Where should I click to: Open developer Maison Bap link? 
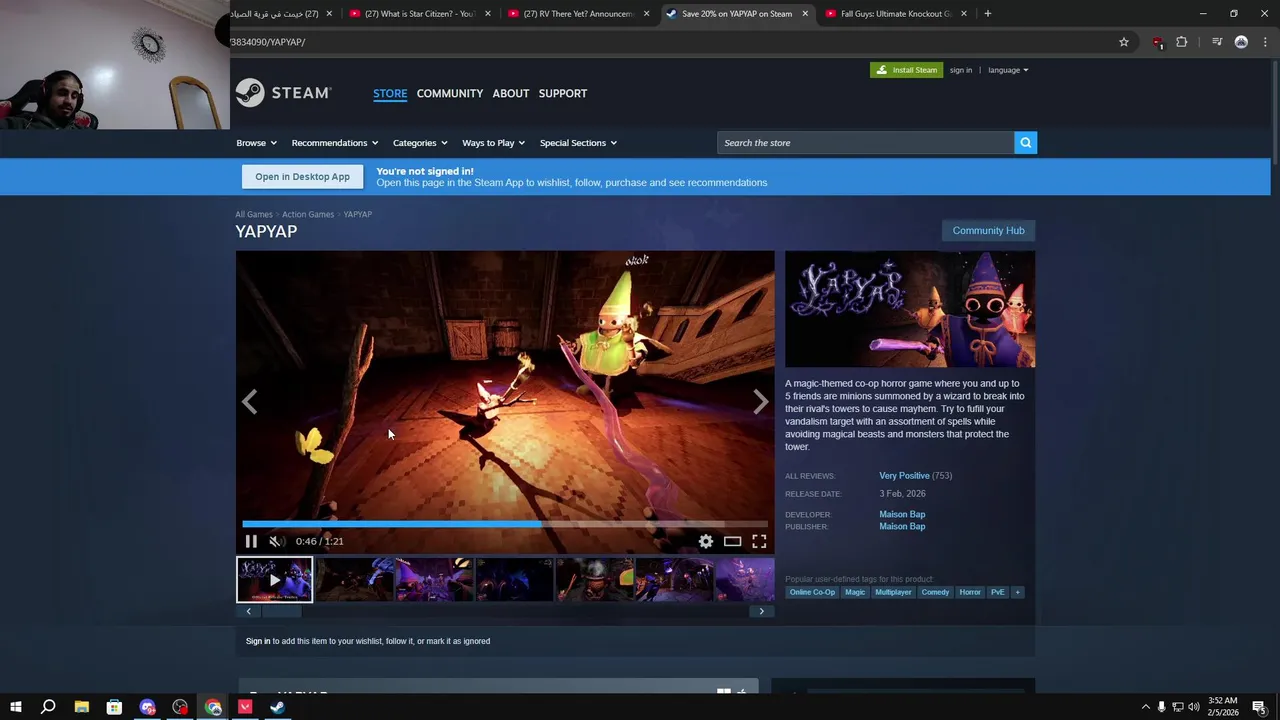pyautogui.click(x=902, y=514)
